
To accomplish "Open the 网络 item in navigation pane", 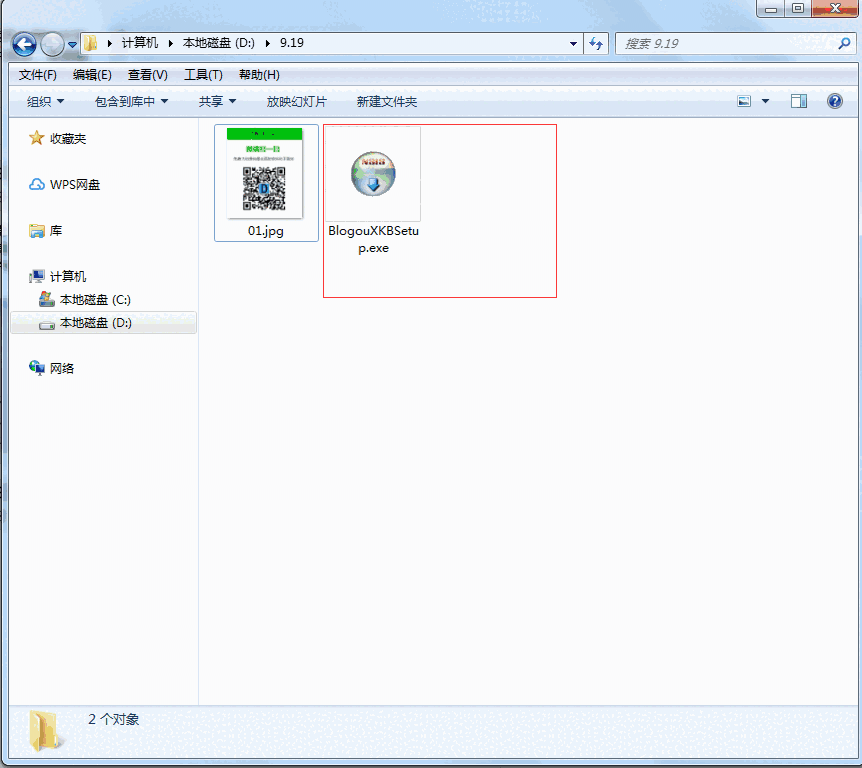I will point(63,368).
